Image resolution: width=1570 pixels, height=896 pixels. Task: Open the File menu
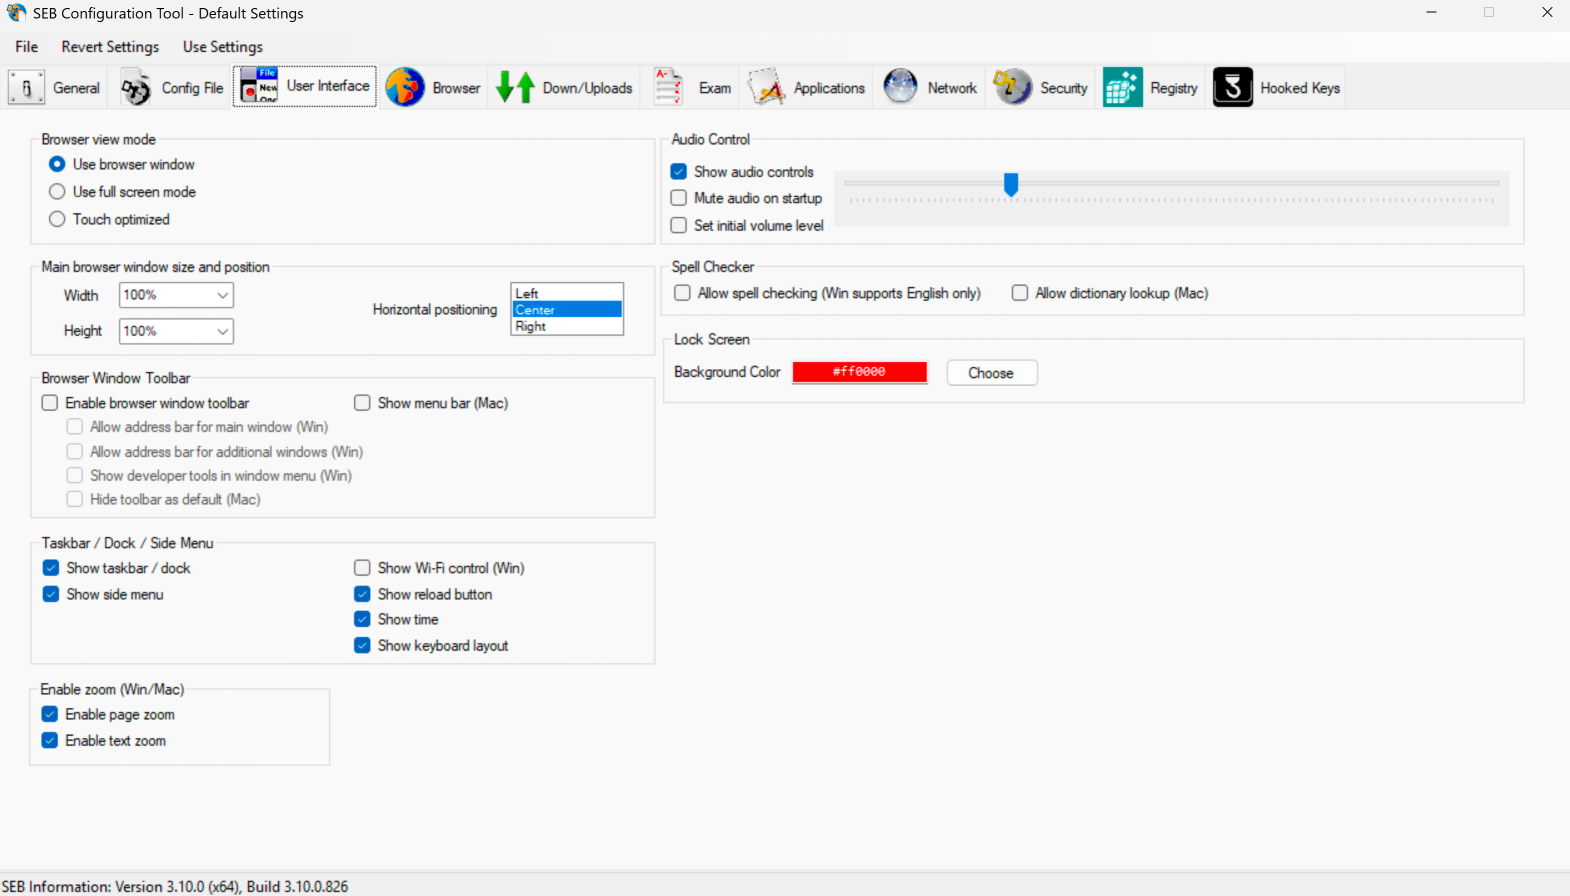[x=27, y=47]
